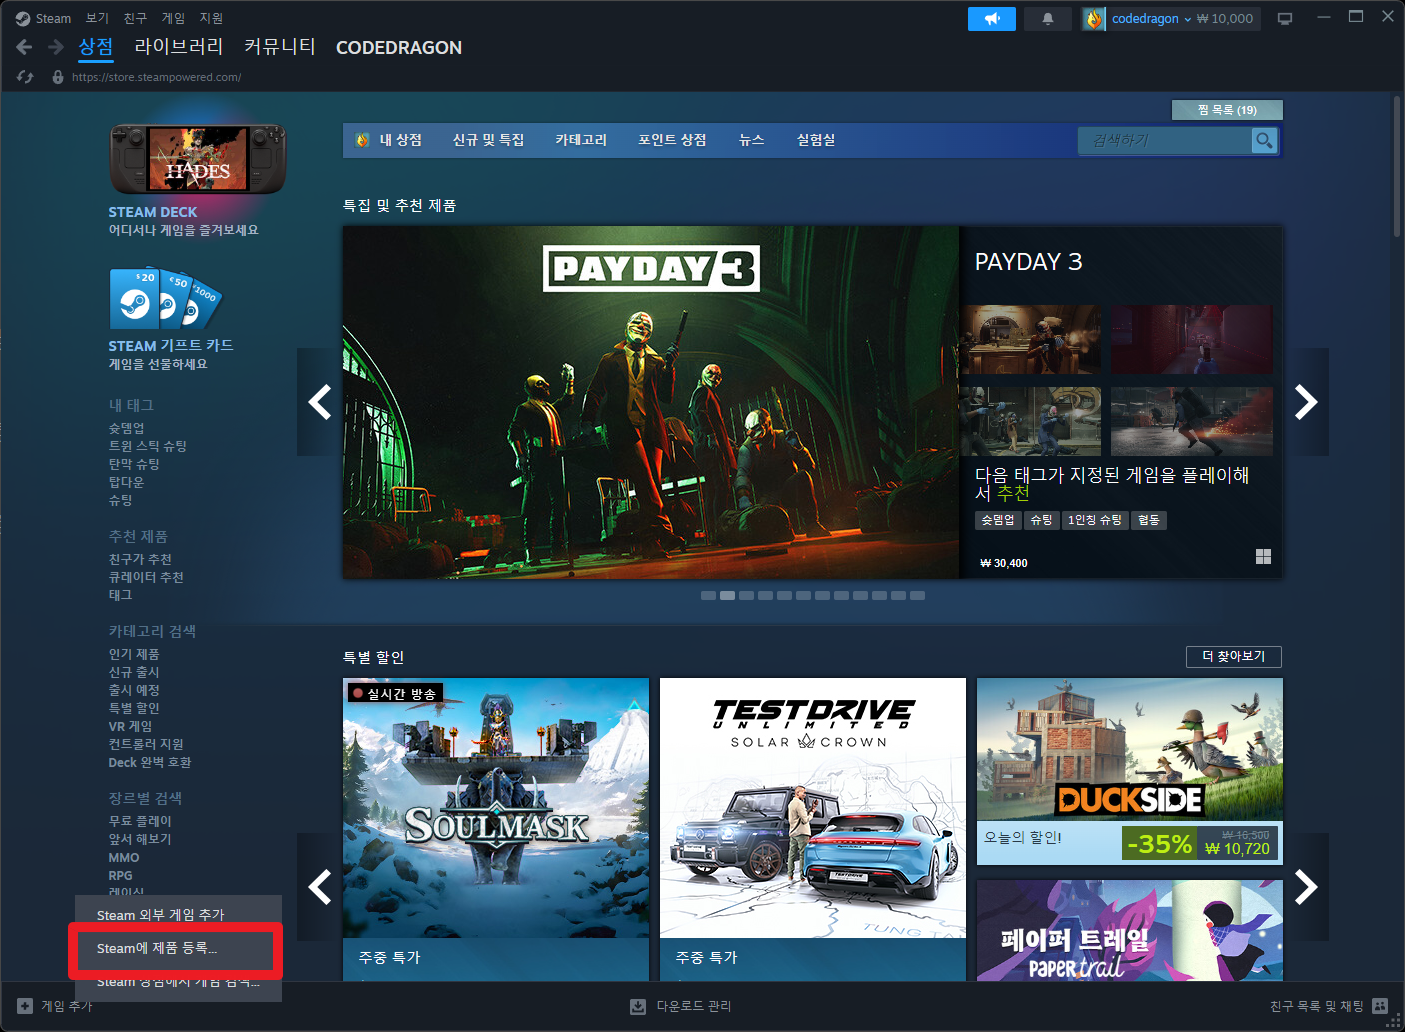This screenshot has height=1032, width=1405.
Task: Click the 트윈 스틱 슈팅 tag link
Action: (x=148, y=446)
